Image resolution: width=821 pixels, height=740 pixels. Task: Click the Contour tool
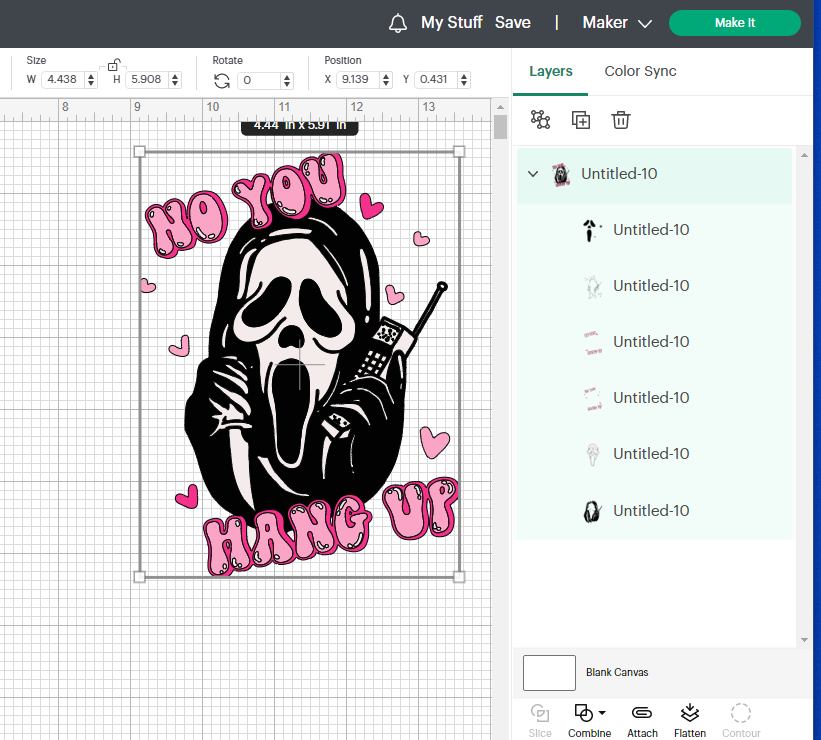point(741,721)
